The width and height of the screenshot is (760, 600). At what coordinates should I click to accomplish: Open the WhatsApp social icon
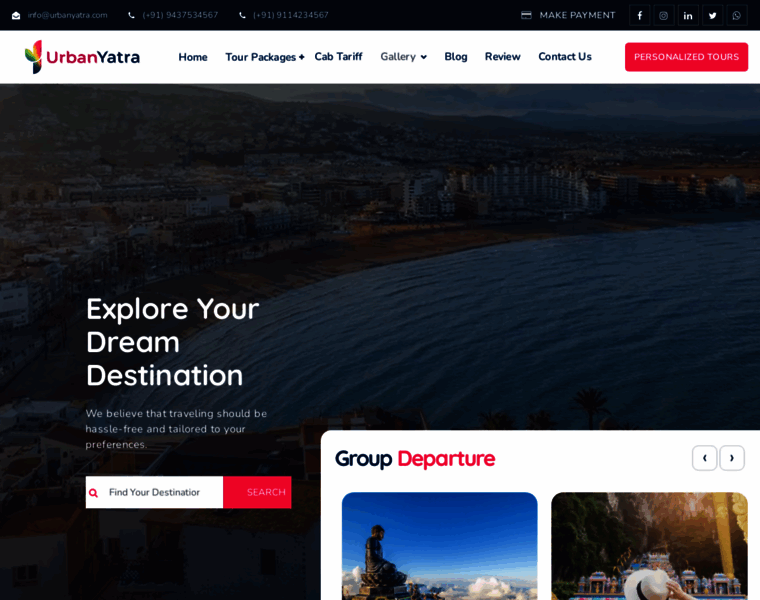[737, 16]
